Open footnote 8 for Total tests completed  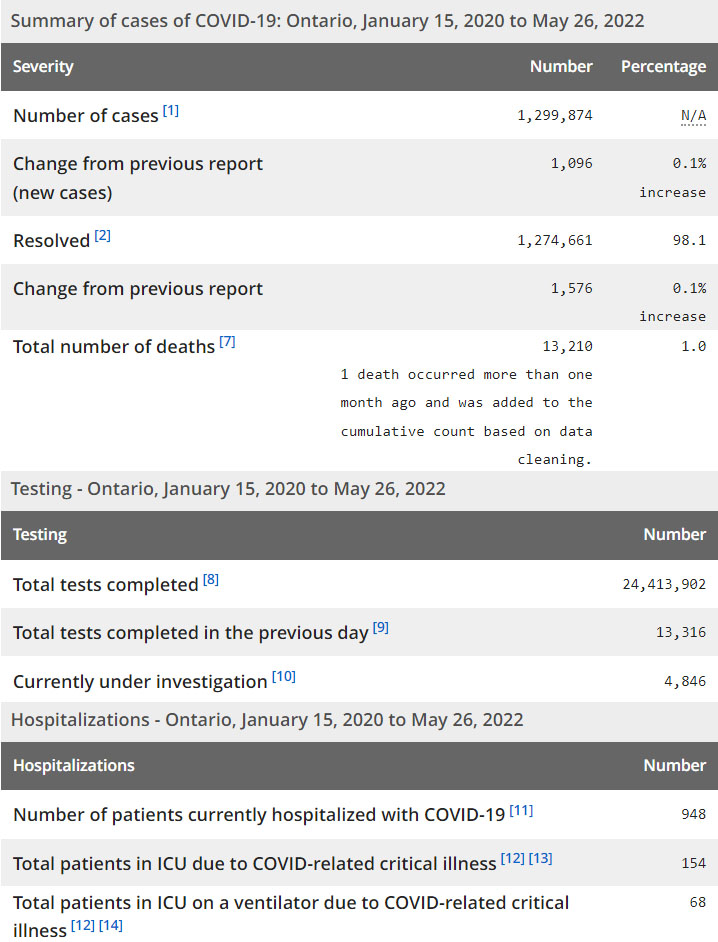(210, 580)
